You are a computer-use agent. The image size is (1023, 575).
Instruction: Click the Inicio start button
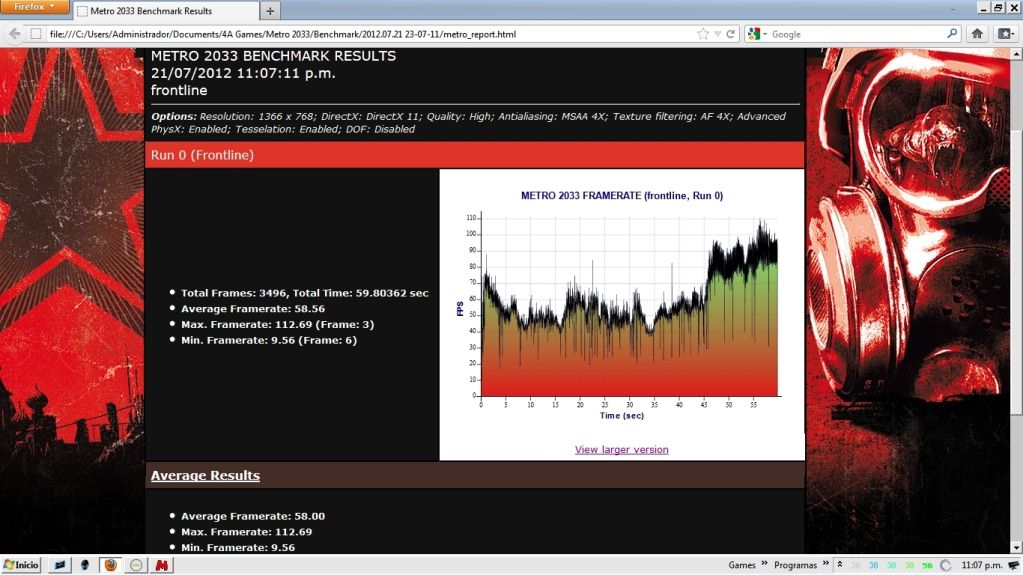point(21,565)
